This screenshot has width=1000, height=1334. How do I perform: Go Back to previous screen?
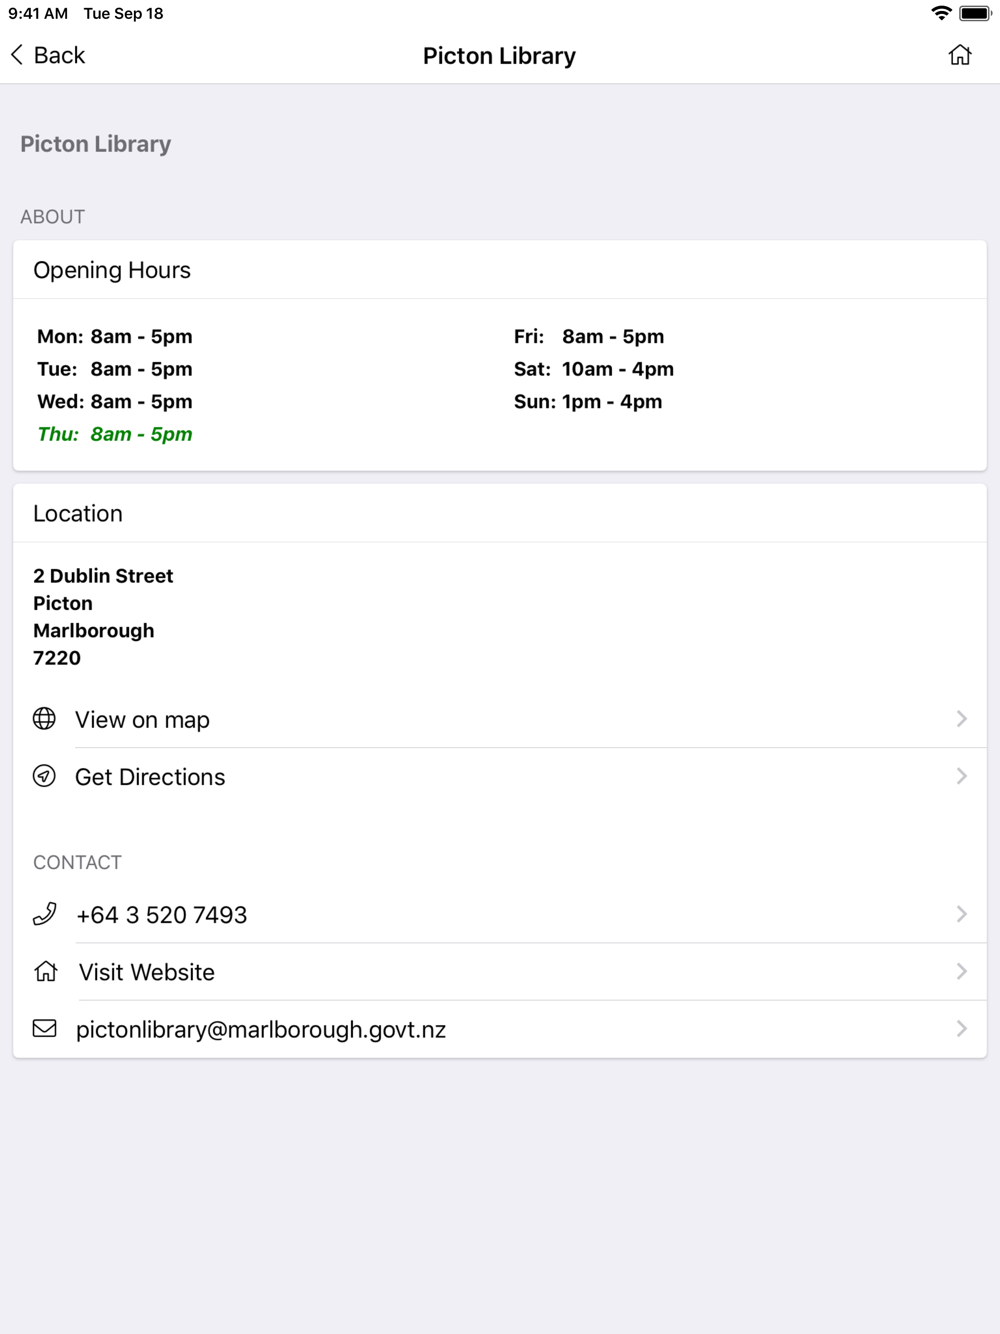(x=48, y=55)
